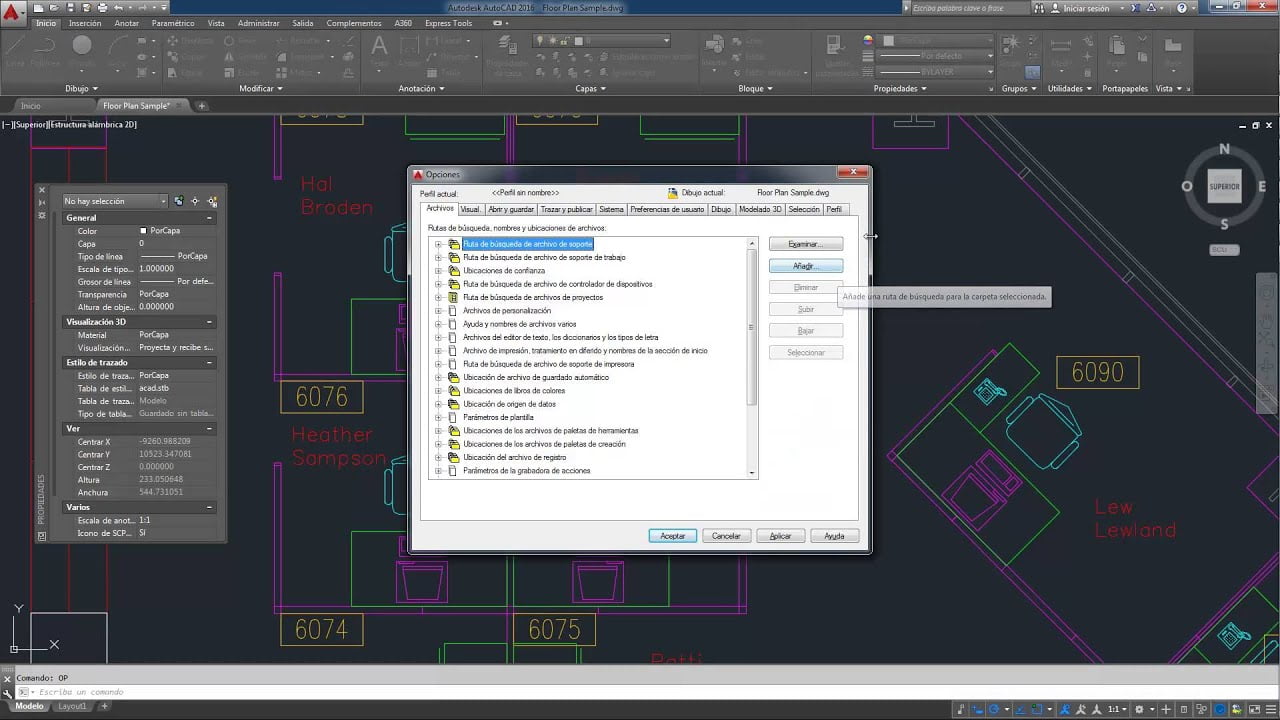Switch to the Sistema tab in Opciones
This screenshot has height=720, width=1280.
click(611, 209)
